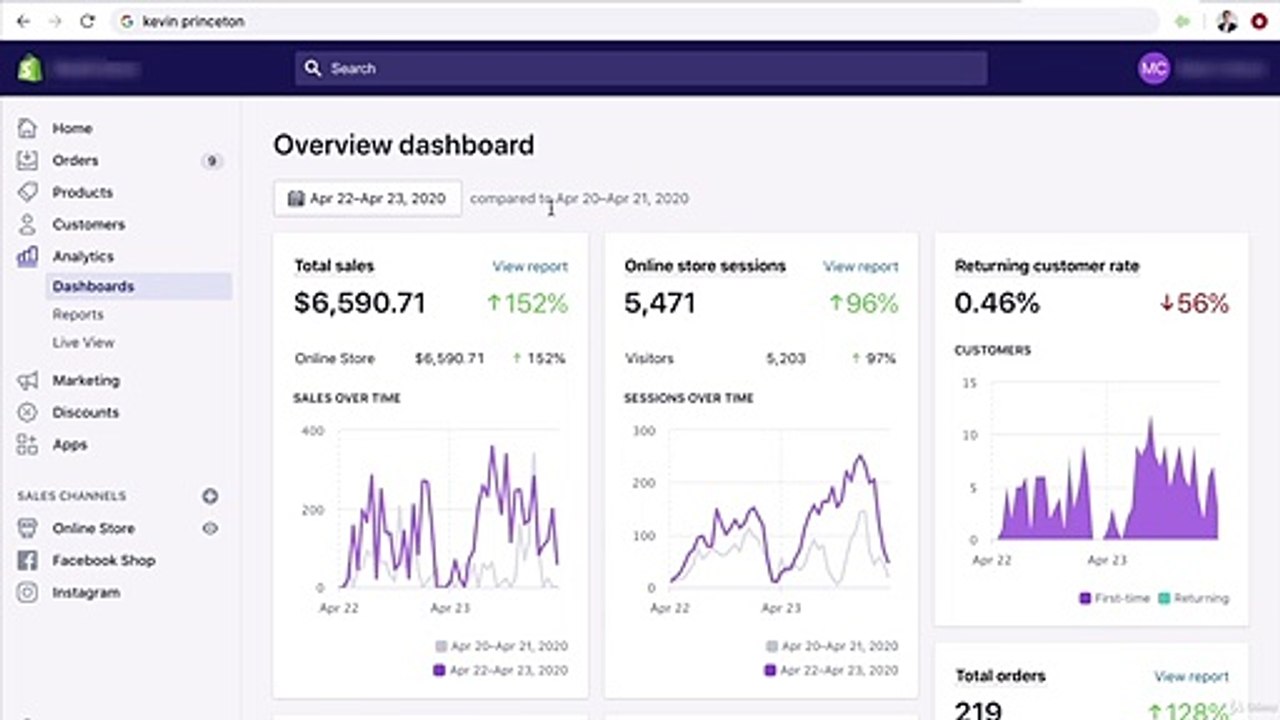Click the green browser extension icon

click(x=1184, y=21)
